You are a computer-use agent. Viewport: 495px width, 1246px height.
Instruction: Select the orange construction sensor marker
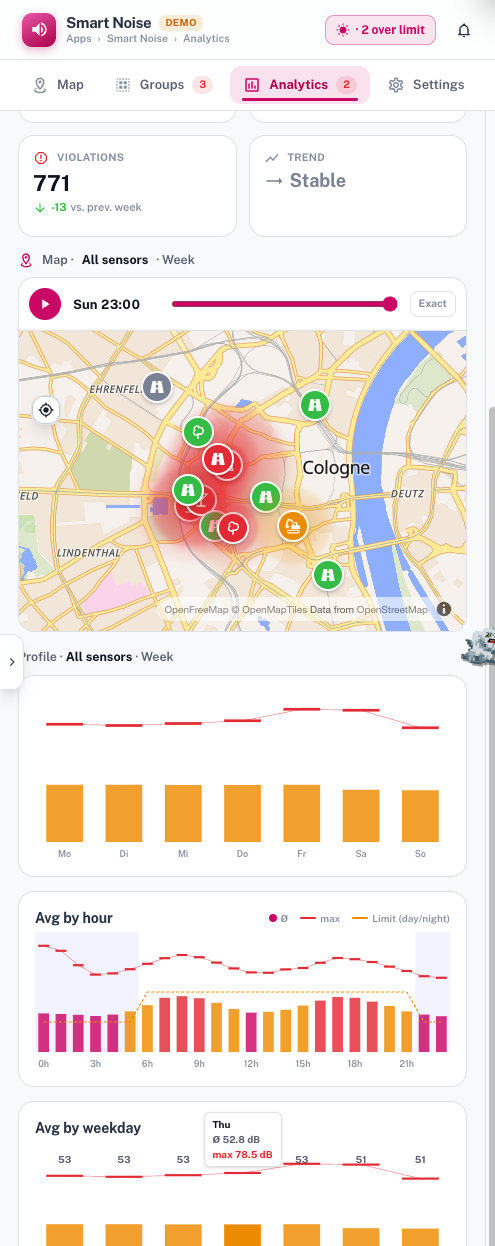[293, 525]
